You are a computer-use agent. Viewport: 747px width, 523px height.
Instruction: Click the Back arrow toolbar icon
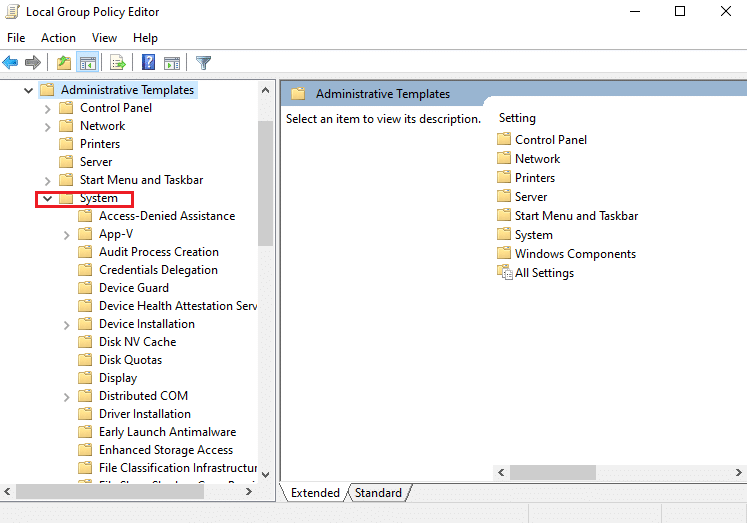(10, 62)
